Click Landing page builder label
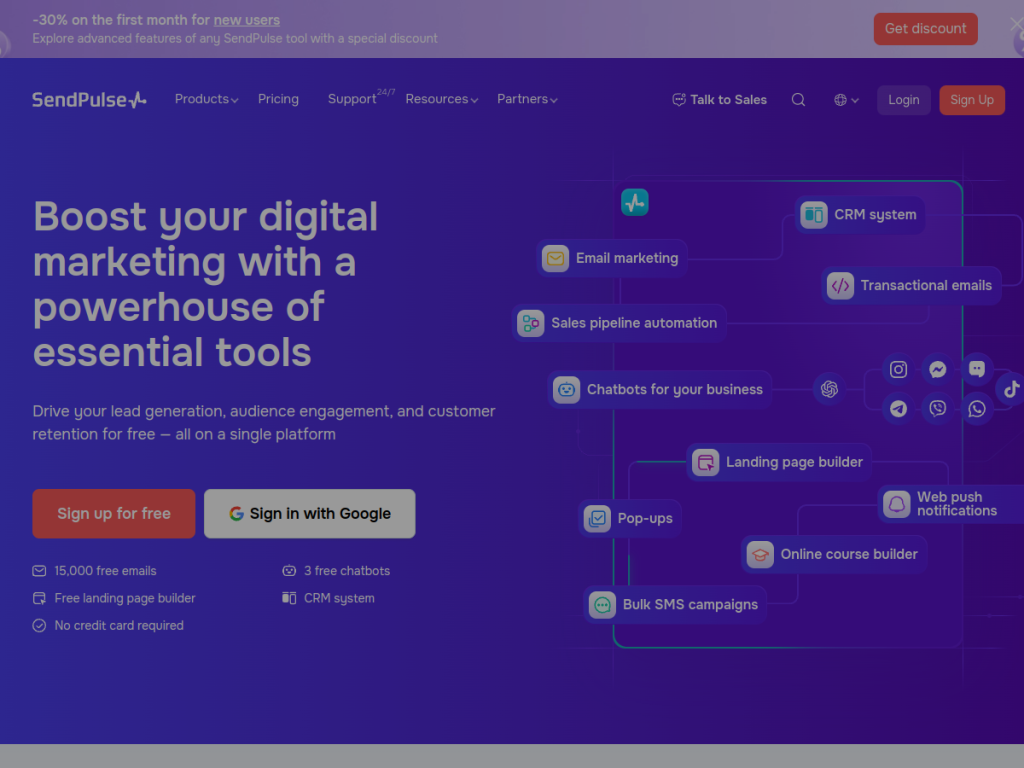 tap(794, 462)
